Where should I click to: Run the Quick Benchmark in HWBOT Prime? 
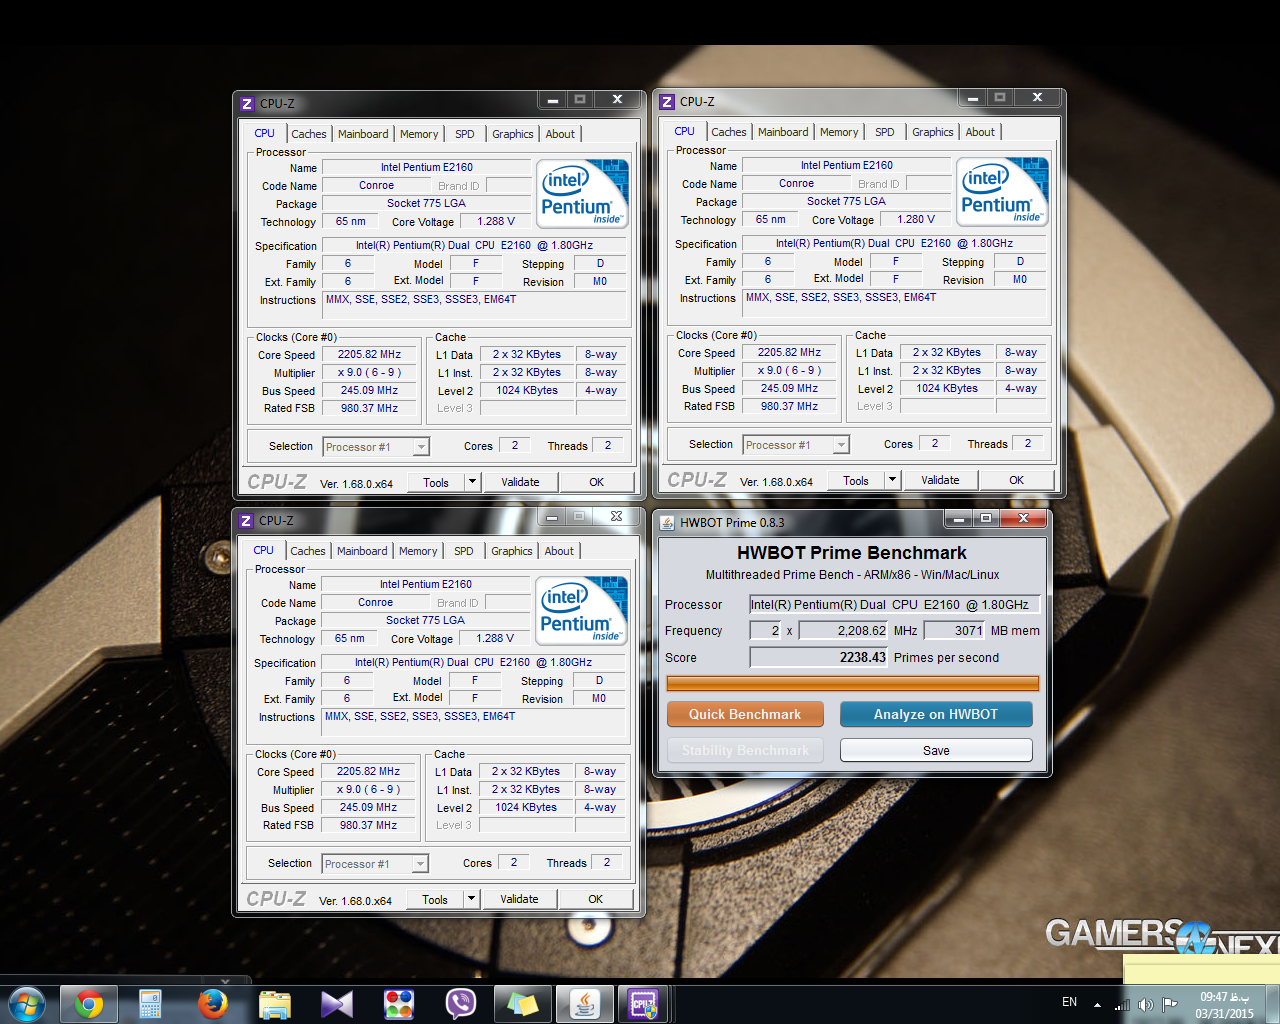pyautogui.click(x=745, y=714)
